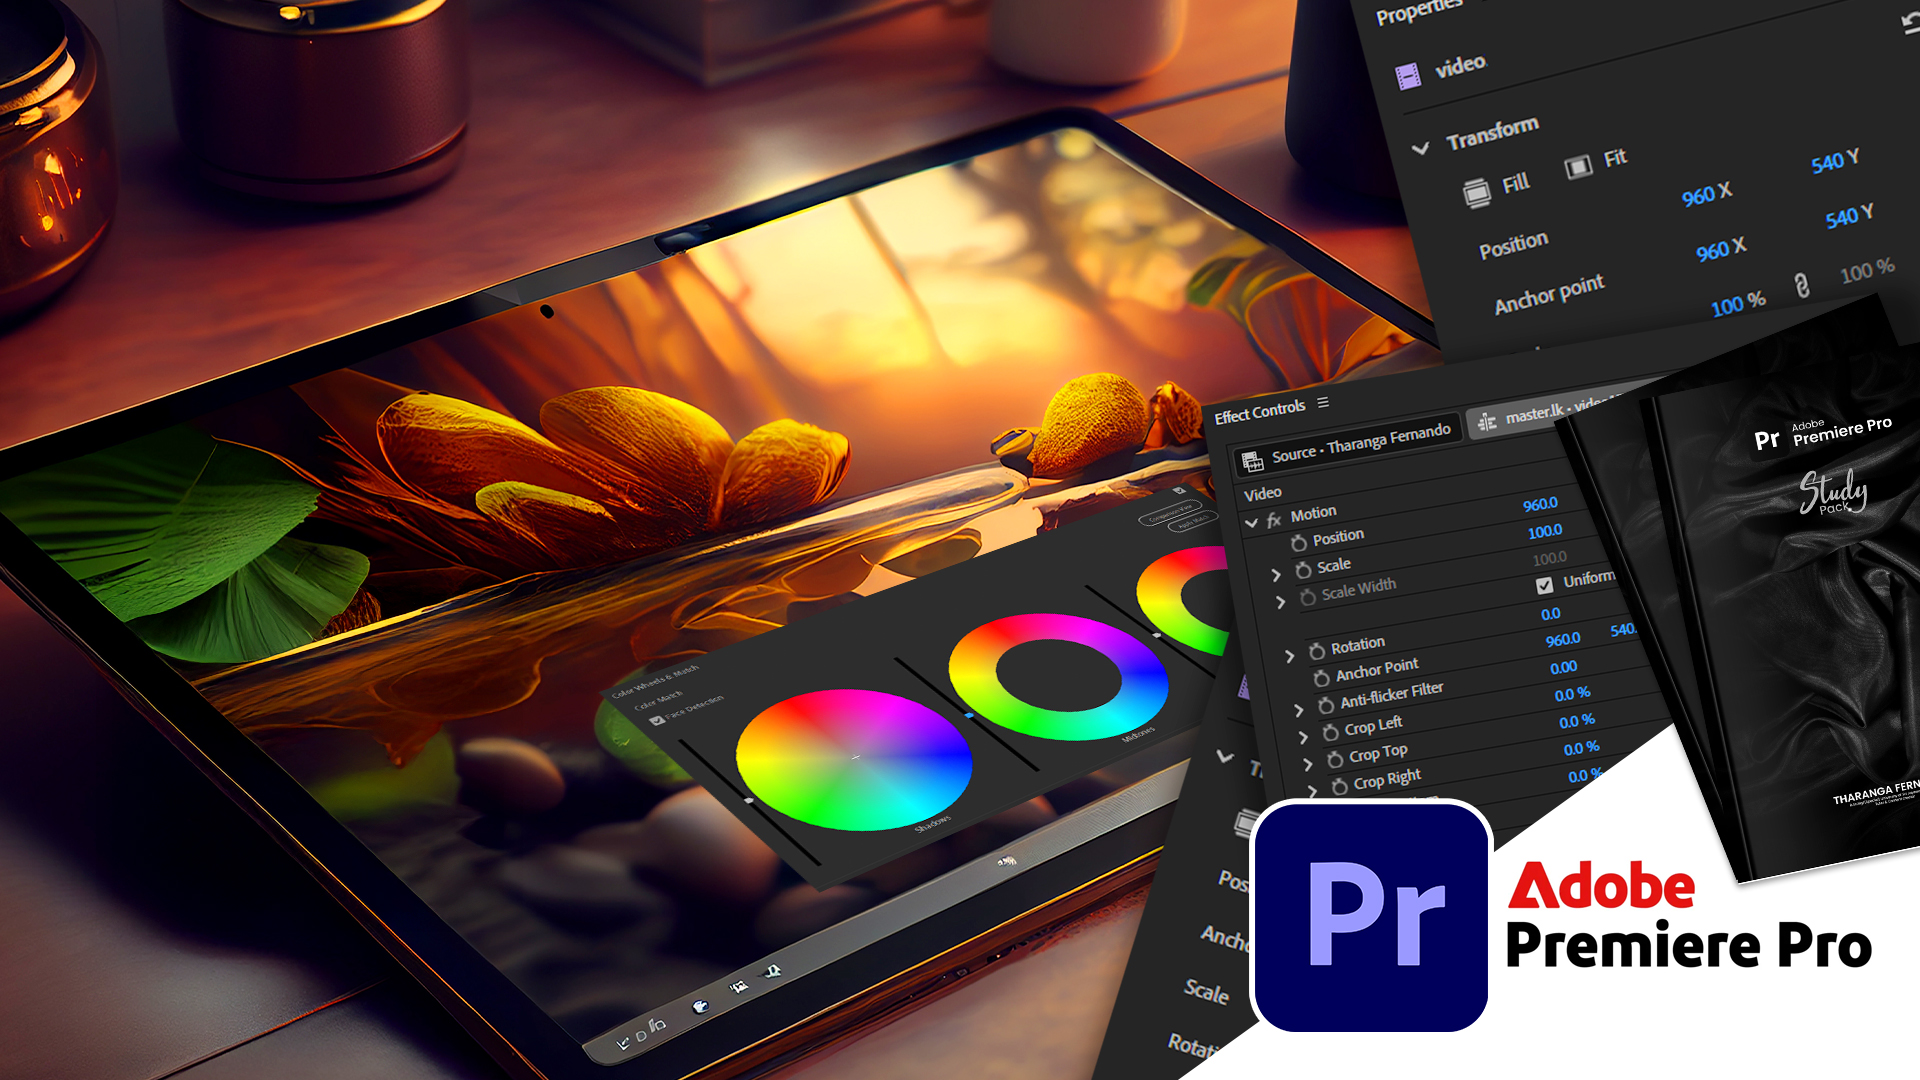Toggle the Crop Left stopwatch icon
1920x1080 pixels.
coord(1331,733)
